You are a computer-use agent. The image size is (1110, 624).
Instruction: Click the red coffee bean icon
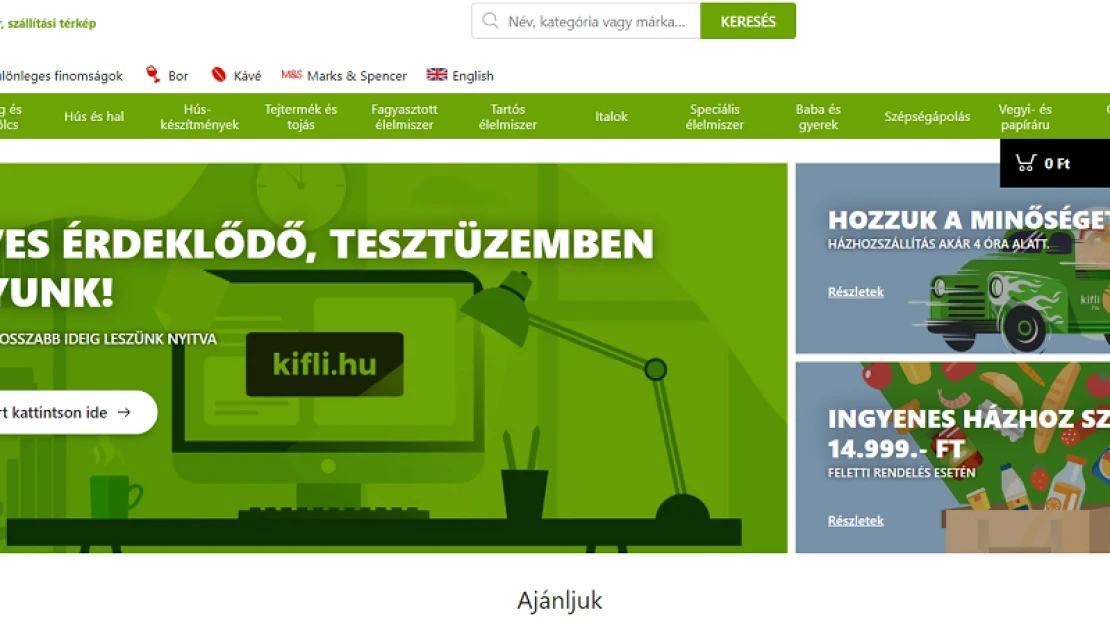(x=219, y=74)
